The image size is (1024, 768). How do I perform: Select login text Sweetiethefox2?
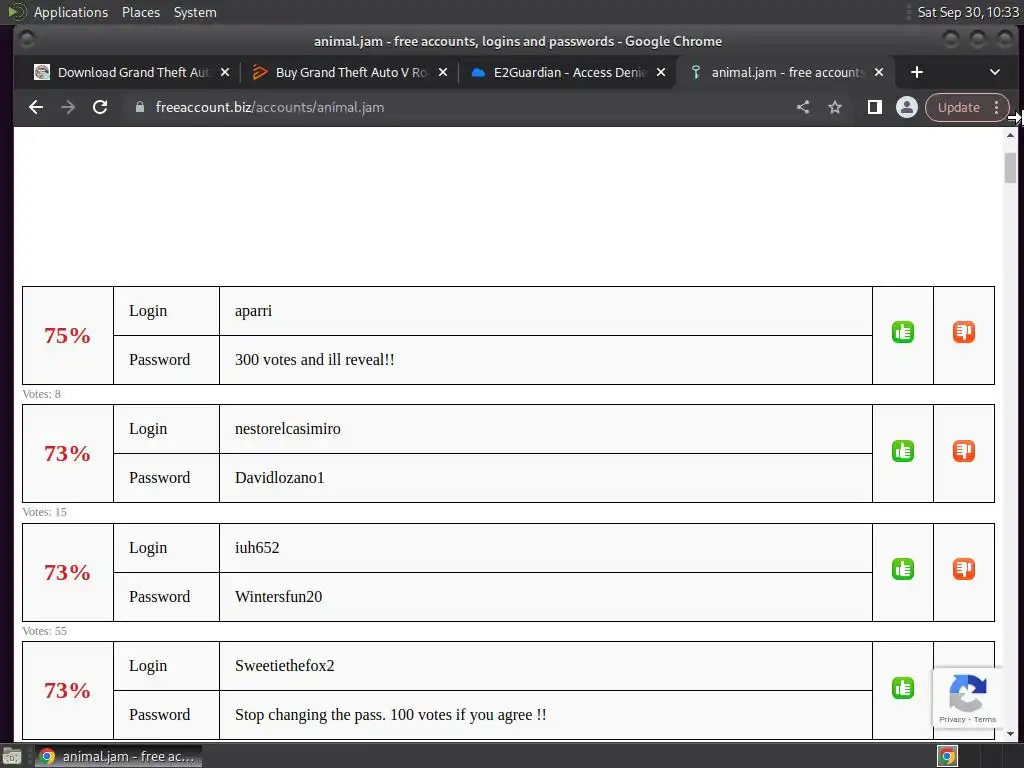click(x=285, y=665)
